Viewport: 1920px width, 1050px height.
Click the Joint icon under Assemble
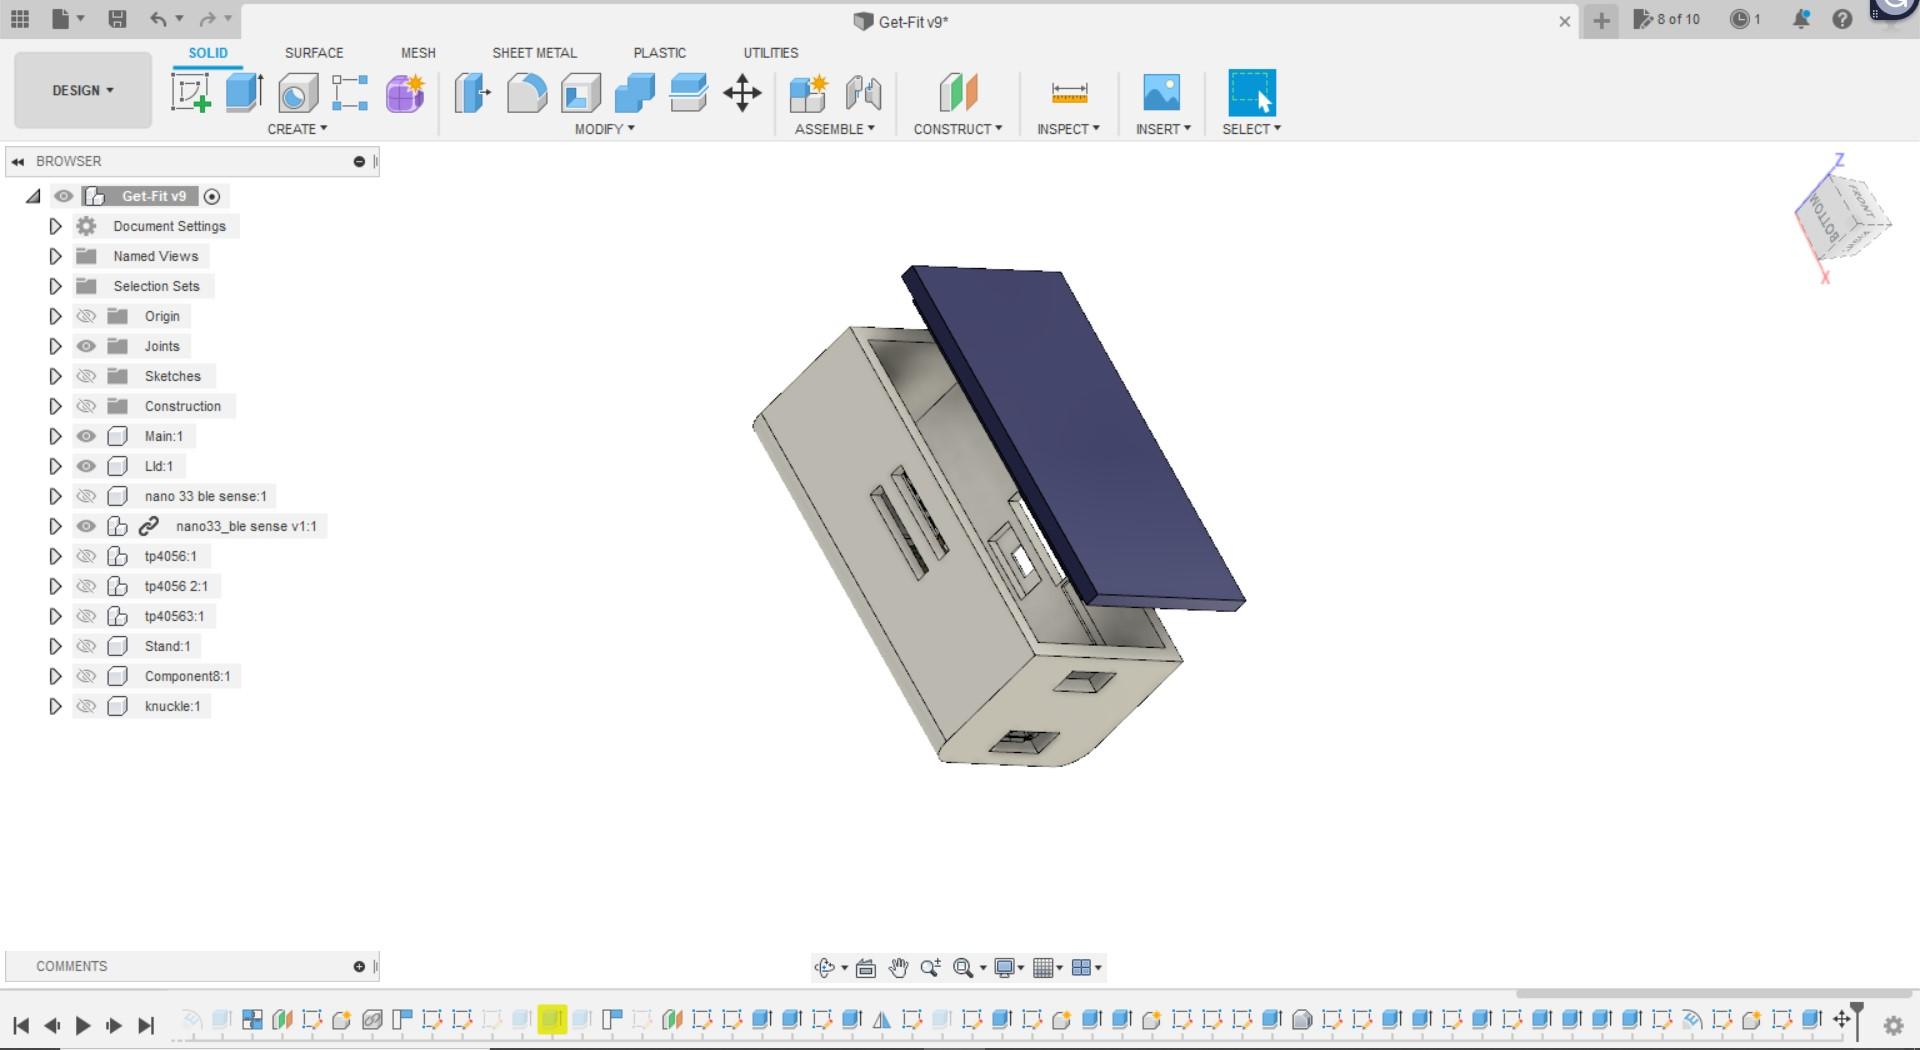tap(863, 93)
